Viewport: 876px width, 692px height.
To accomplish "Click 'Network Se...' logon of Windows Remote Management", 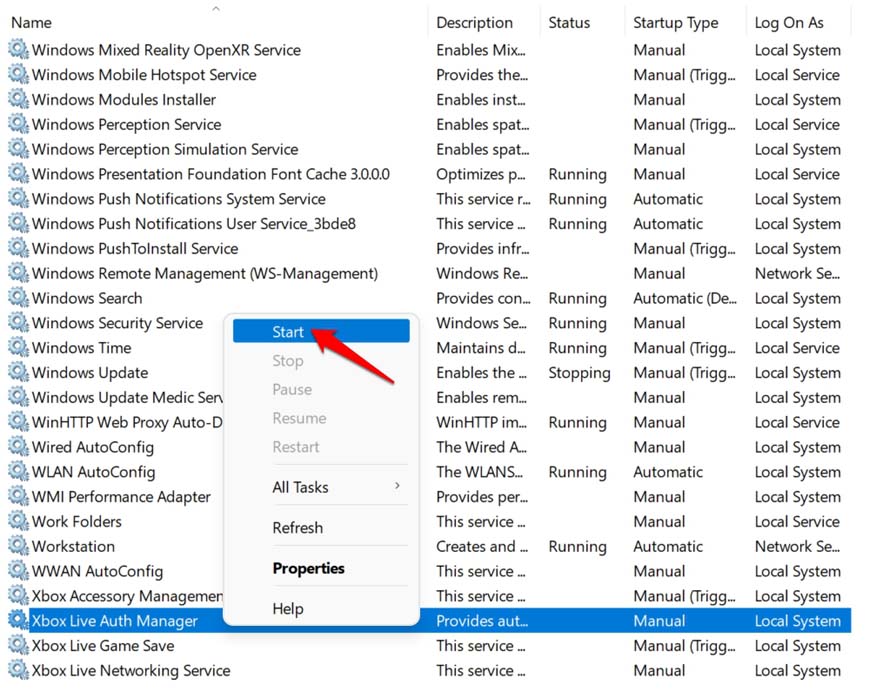I will [x=797, y=273].
